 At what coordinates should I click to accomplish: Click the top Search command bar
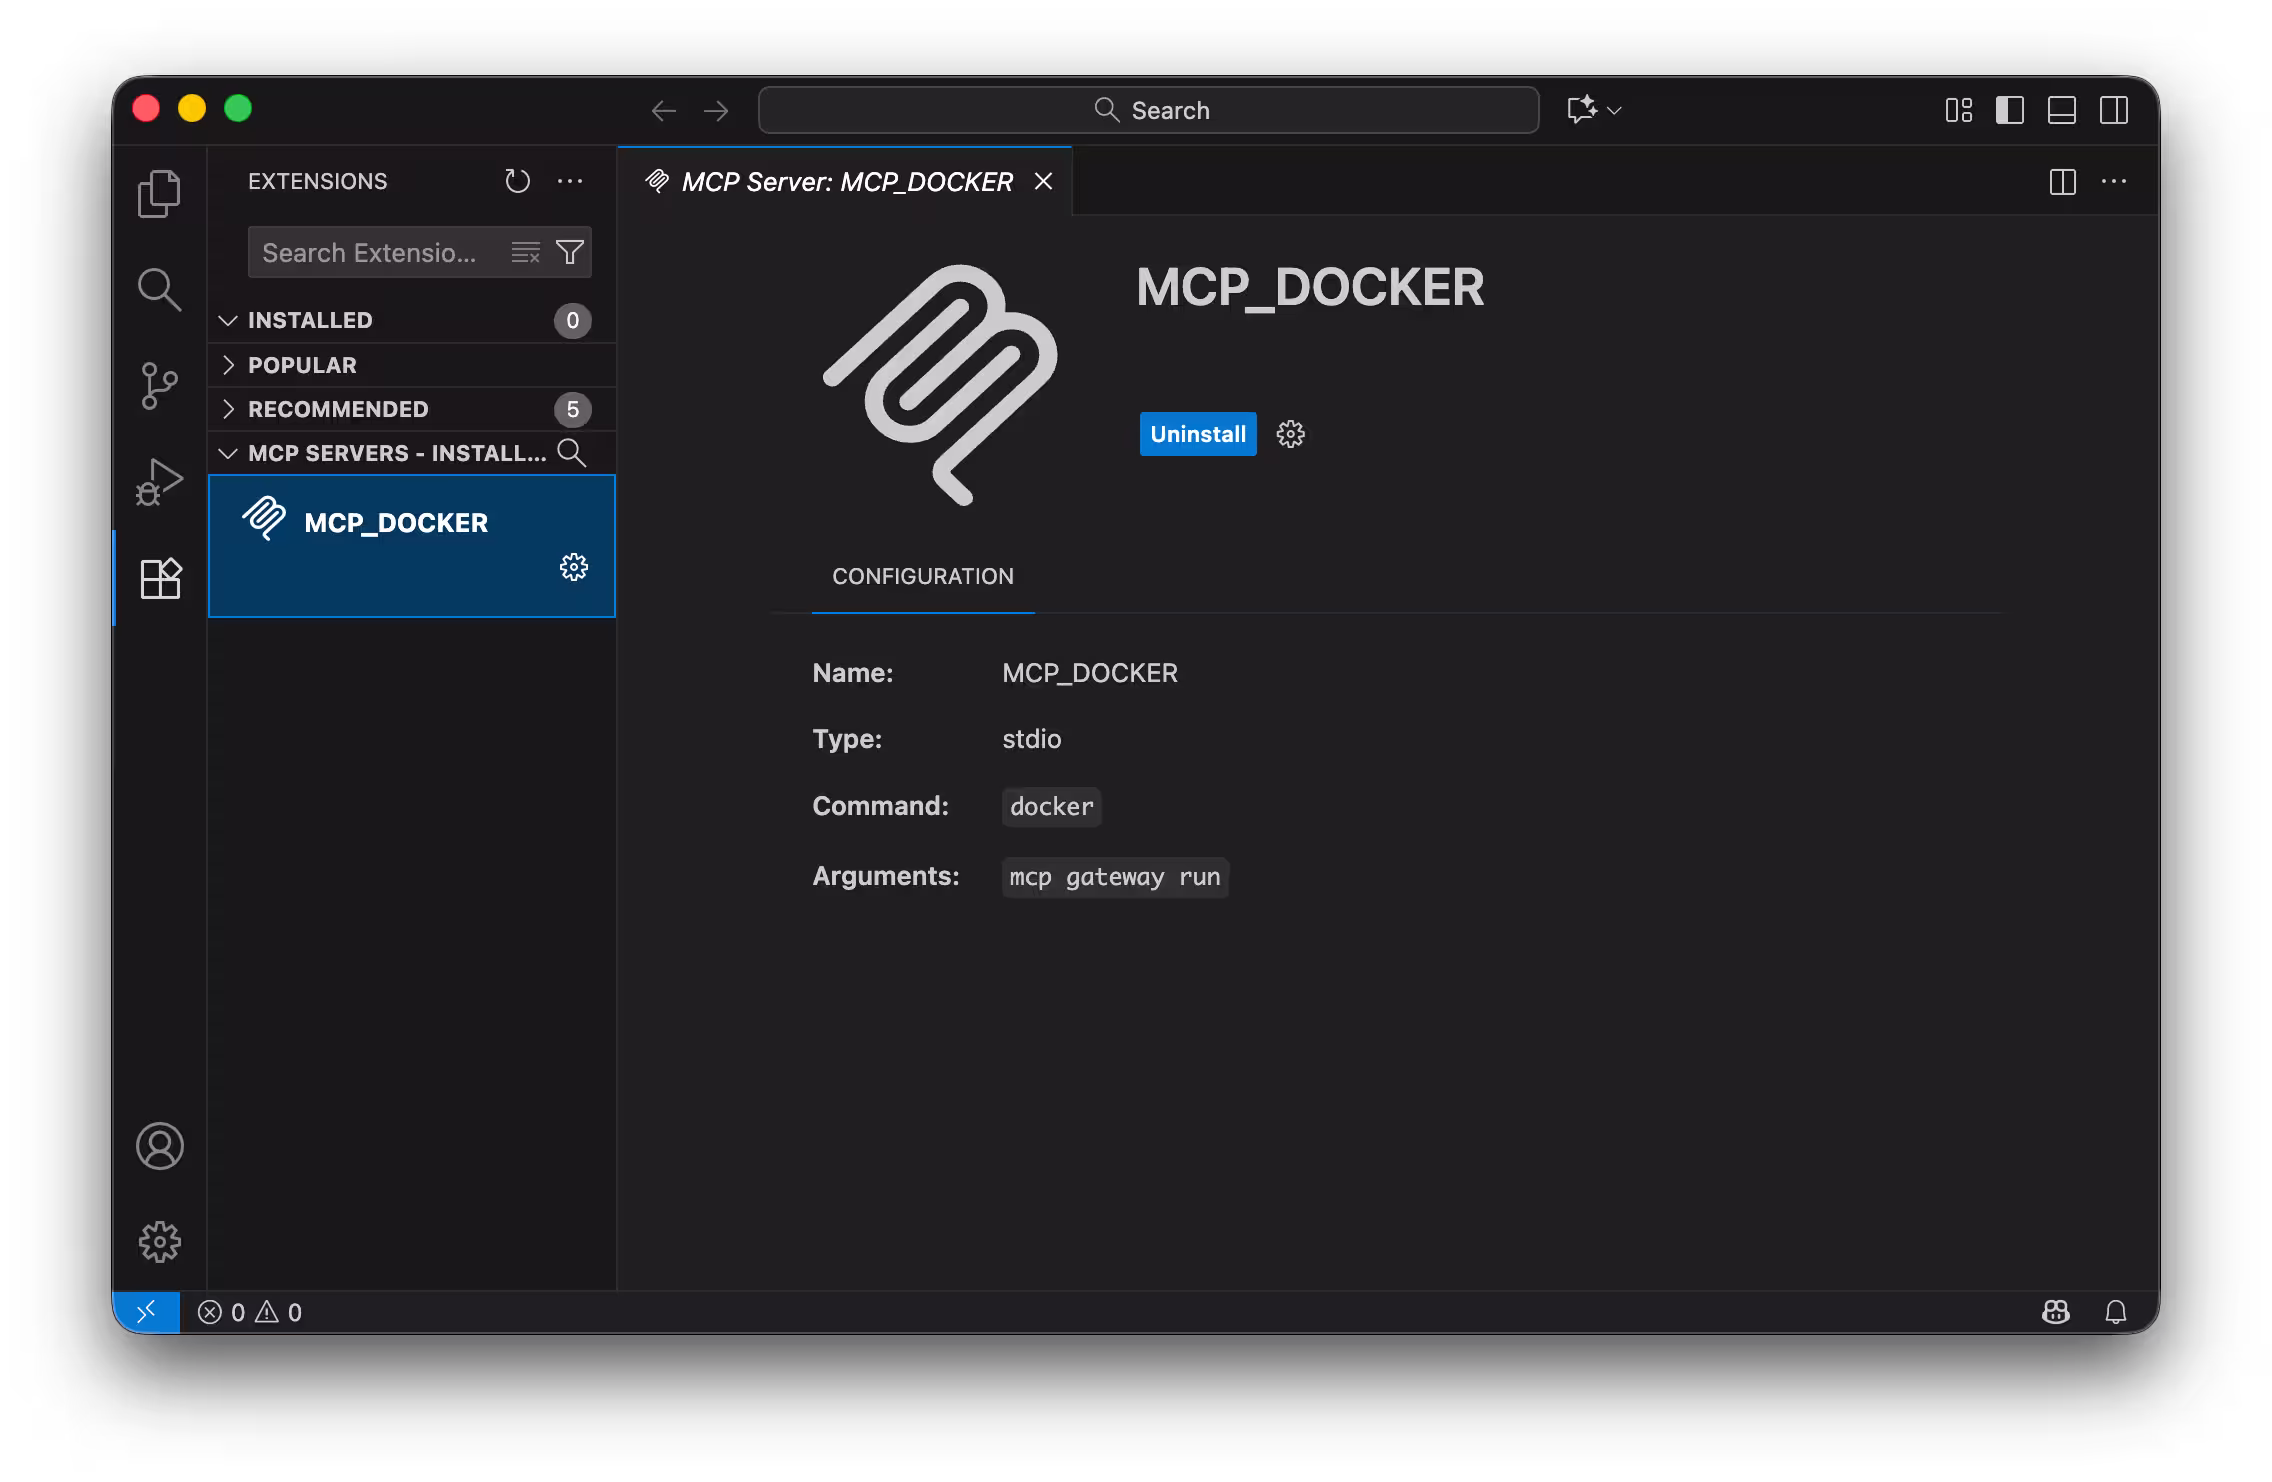point(1148,110)
